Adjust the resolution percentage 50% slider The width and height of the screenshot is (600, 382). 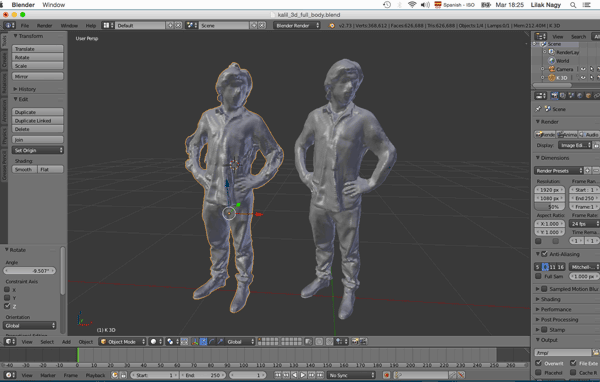549,207
